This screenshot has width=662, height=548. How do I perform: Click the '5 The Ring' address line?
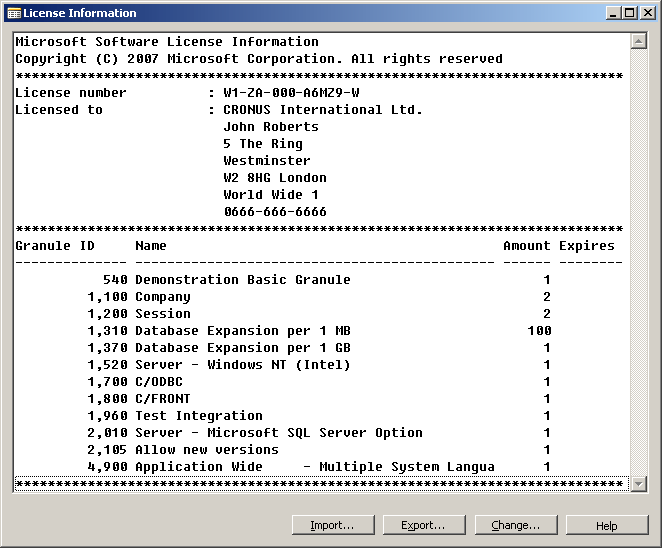[x=263, y=144]
